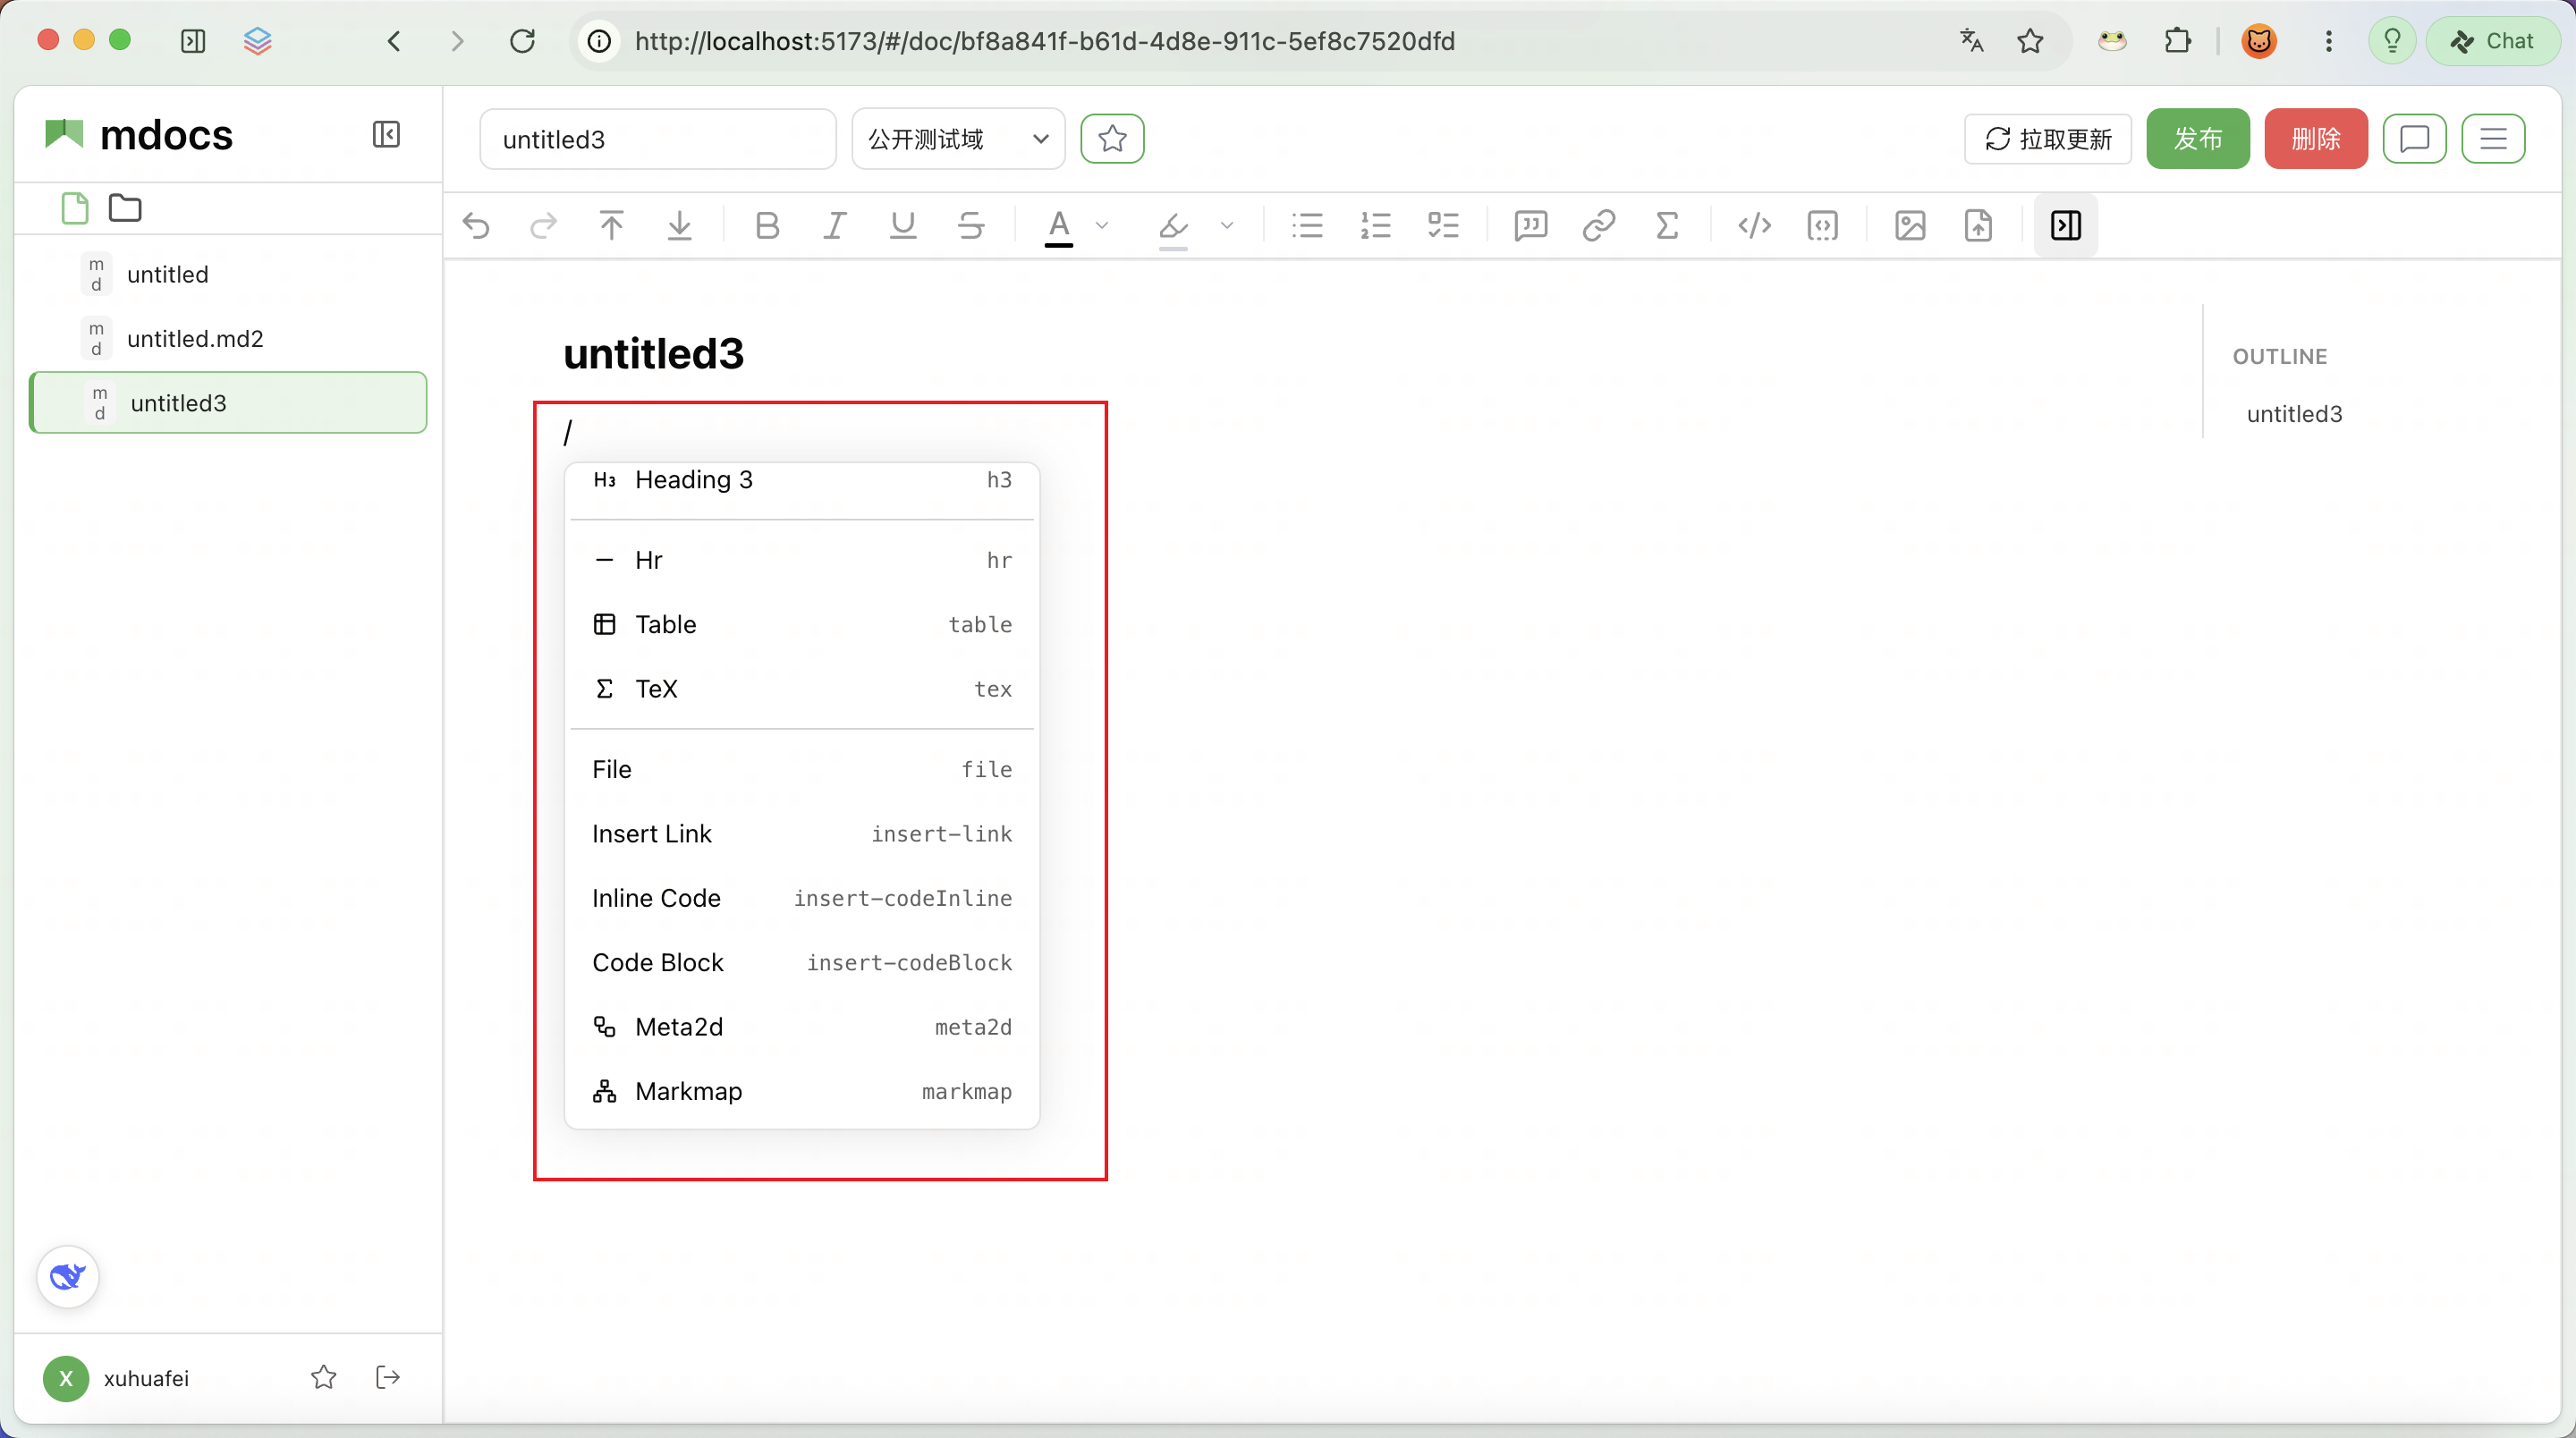Viewport: 2576px width, 1438px height.
Task: Choose Code Block from slash menu
Action: (x=802, y=963)
